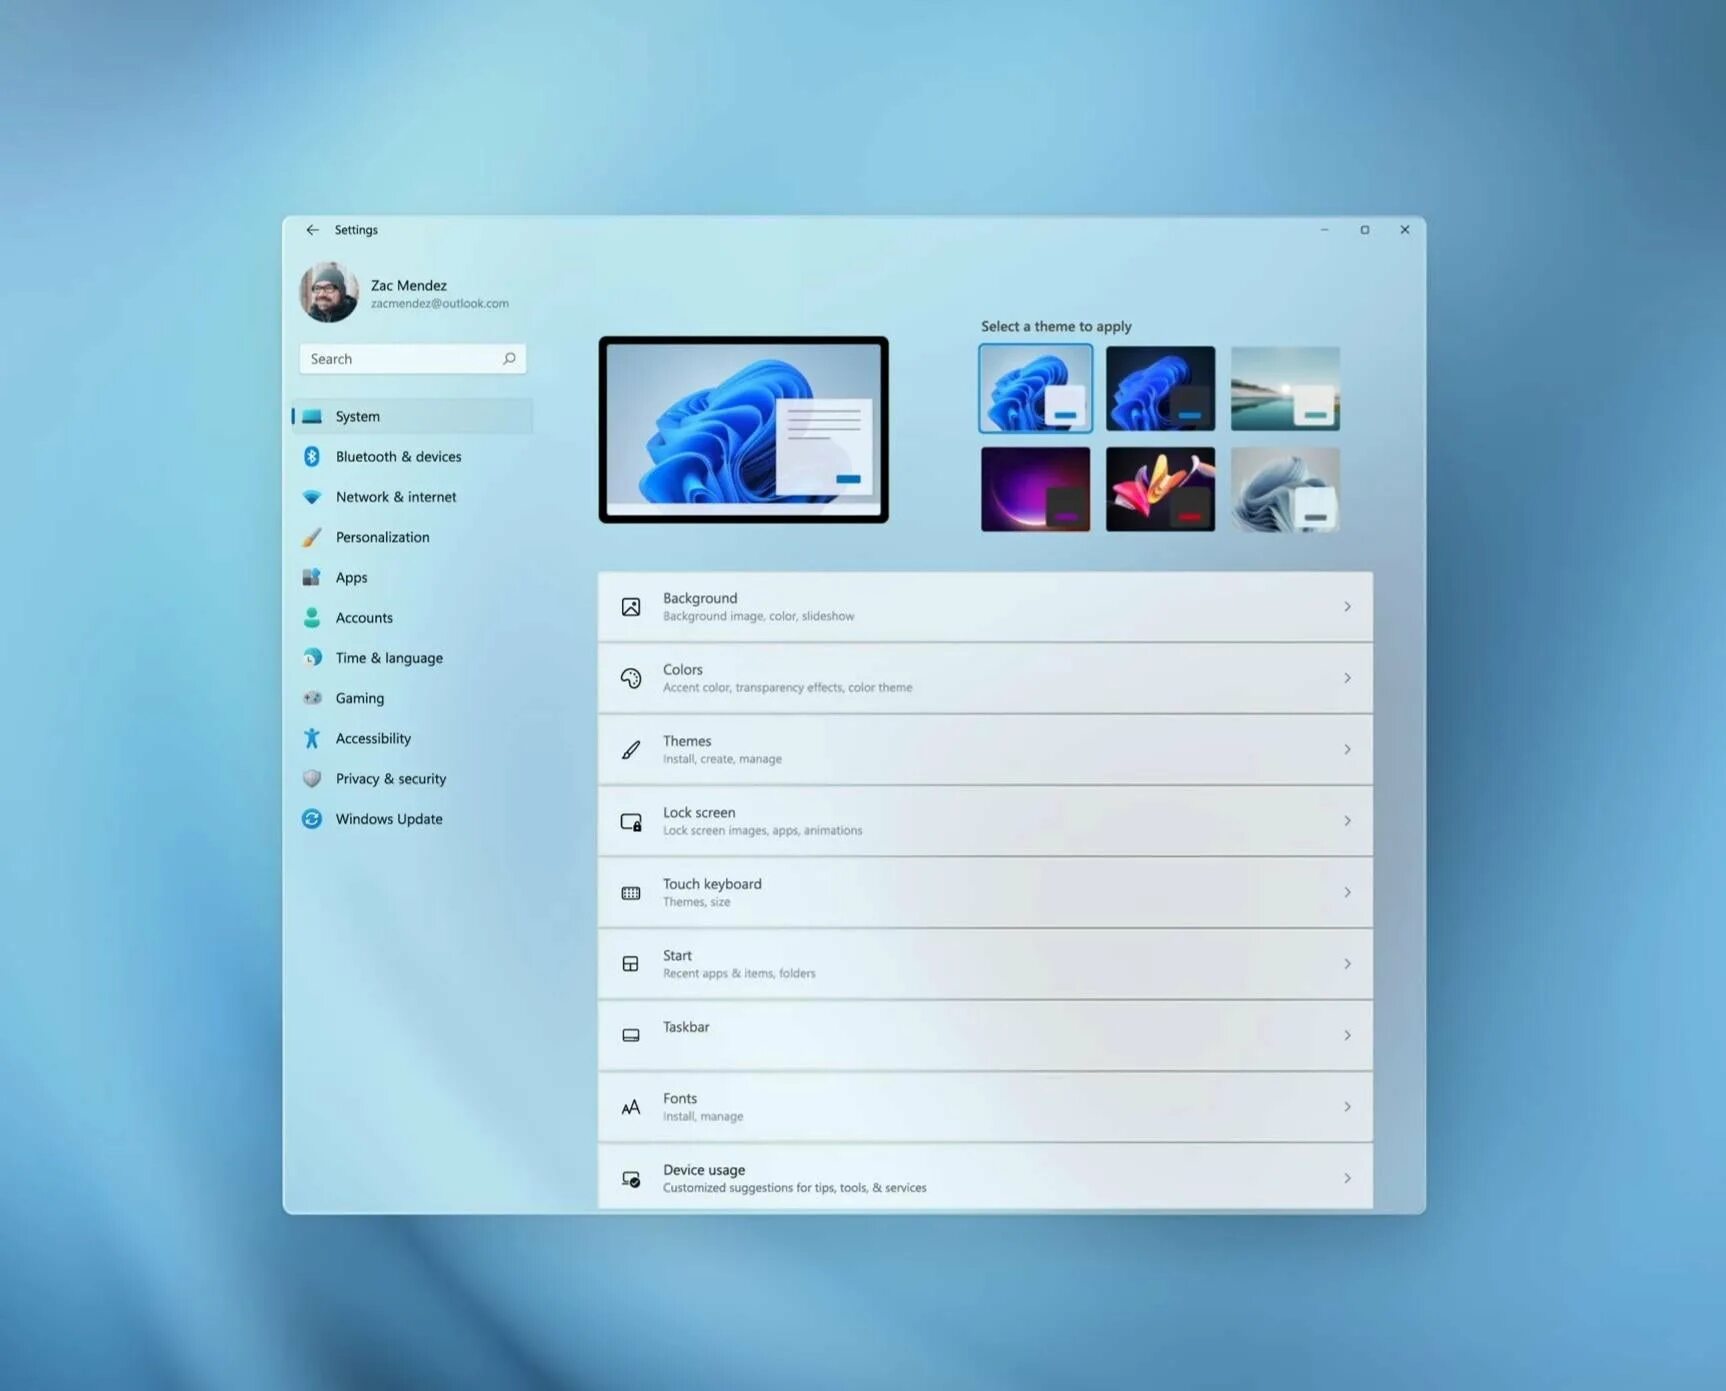Click the Lock screen icon
Screen dimensions: 1726x1391
click(631, 821)
